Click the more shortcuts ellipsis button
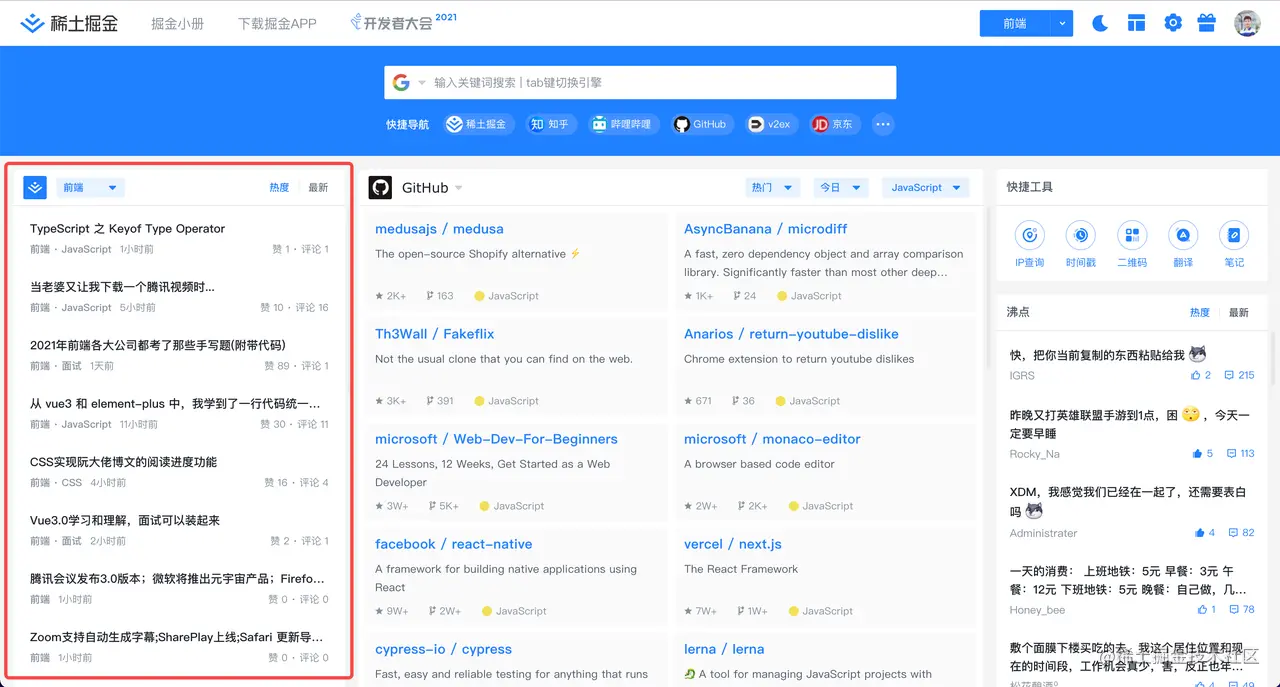The height and width of the screenshot is (687, 1280). click(882, 124)
